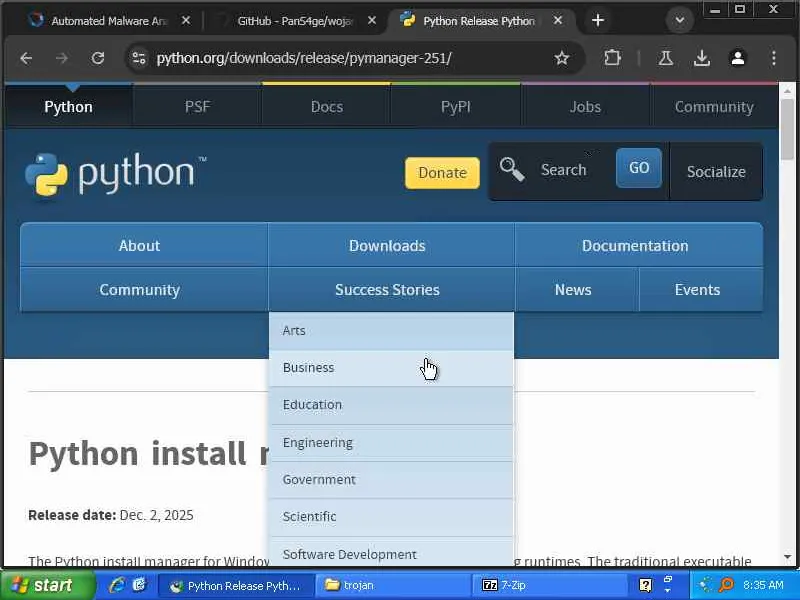Open Chrome Labs flask icon
Screen dimensions: 800x600
[x=665, y=58]
